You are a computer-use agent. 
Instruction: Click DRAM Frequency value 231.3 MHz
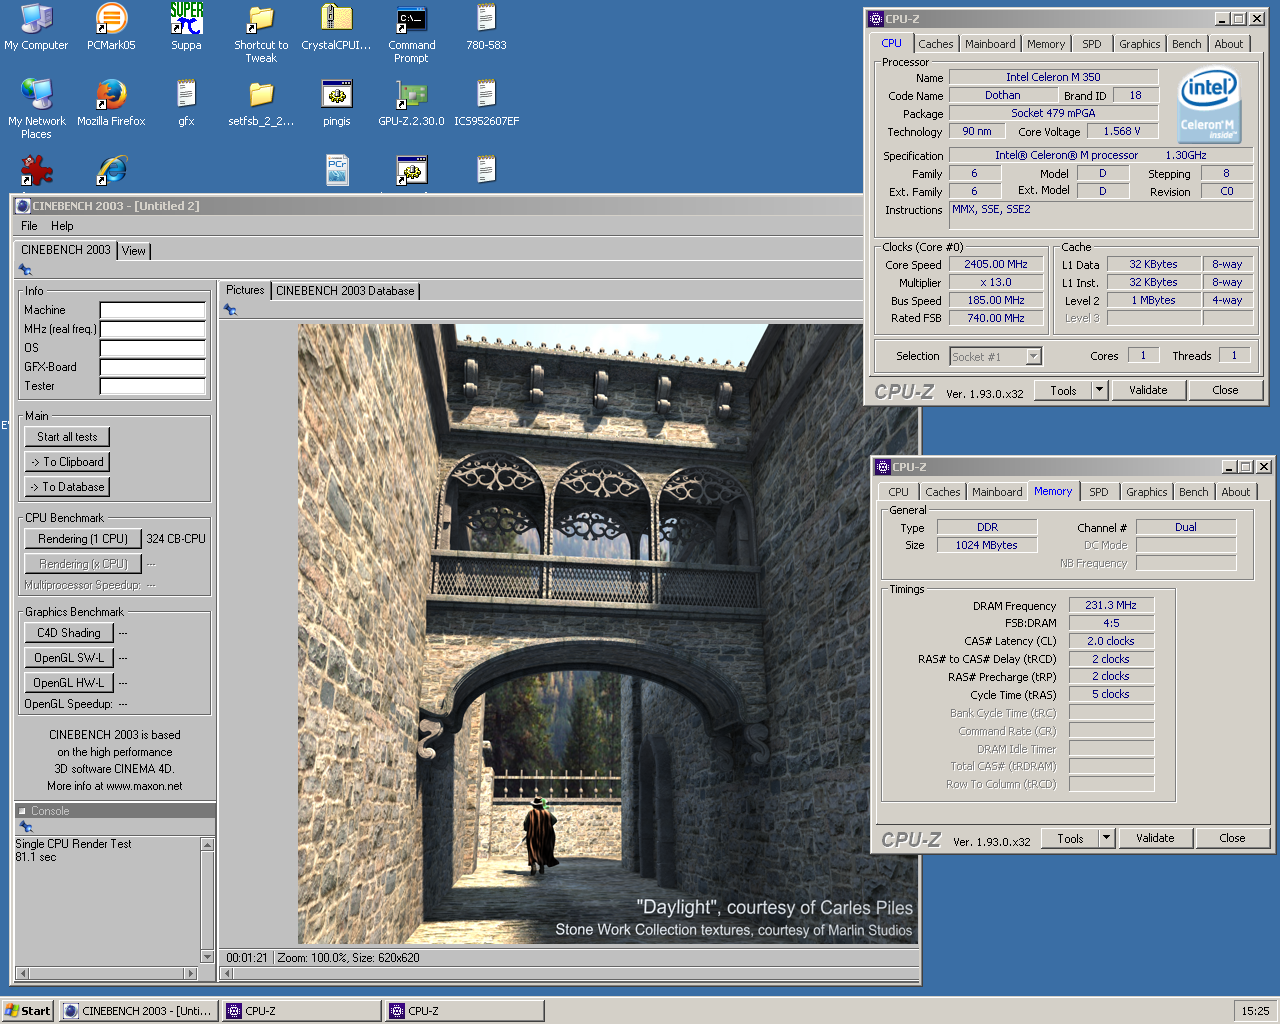pos(1111,606)
